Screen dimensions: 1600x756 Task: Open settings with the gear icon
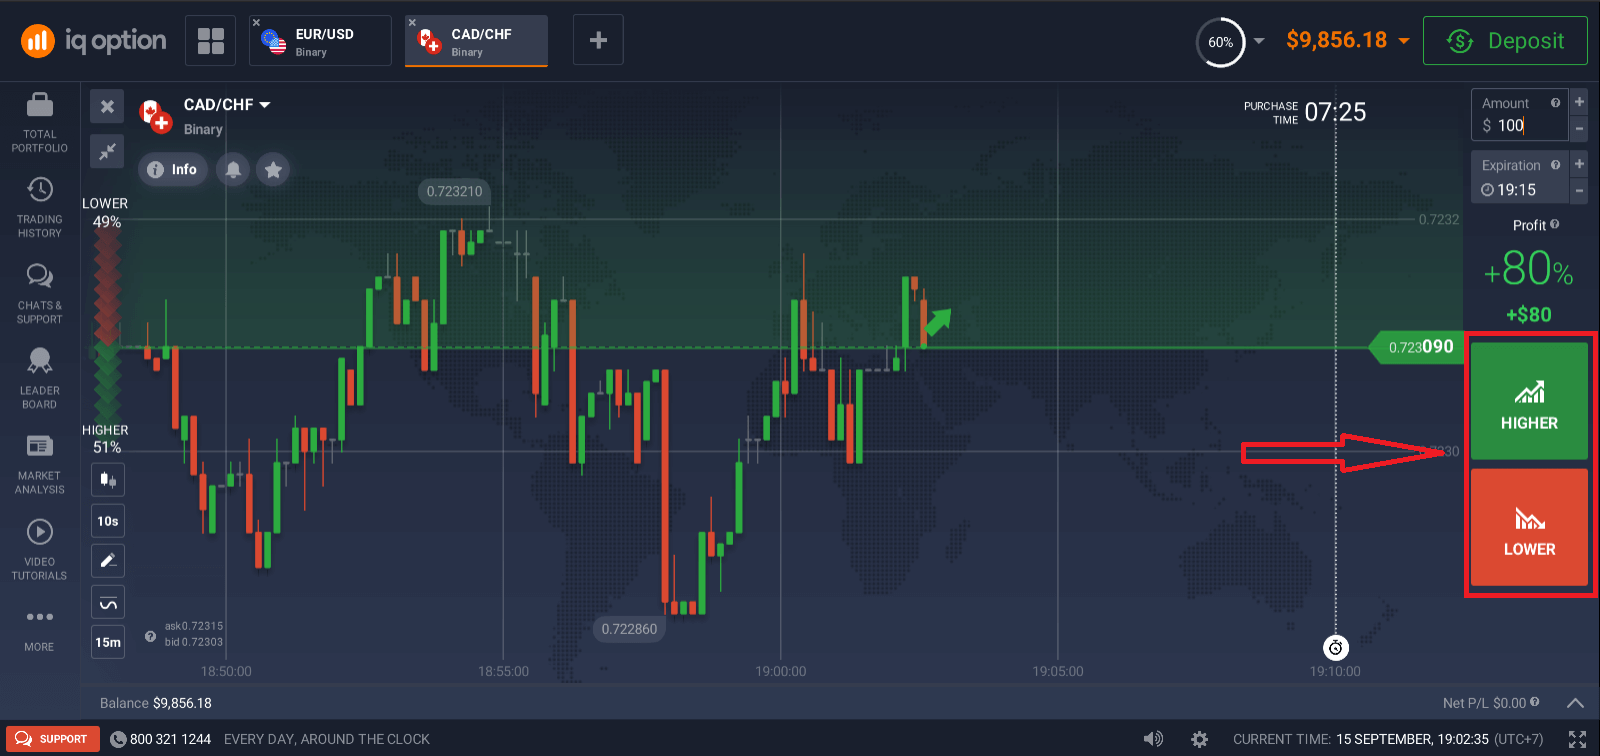tap(1199, 739)
